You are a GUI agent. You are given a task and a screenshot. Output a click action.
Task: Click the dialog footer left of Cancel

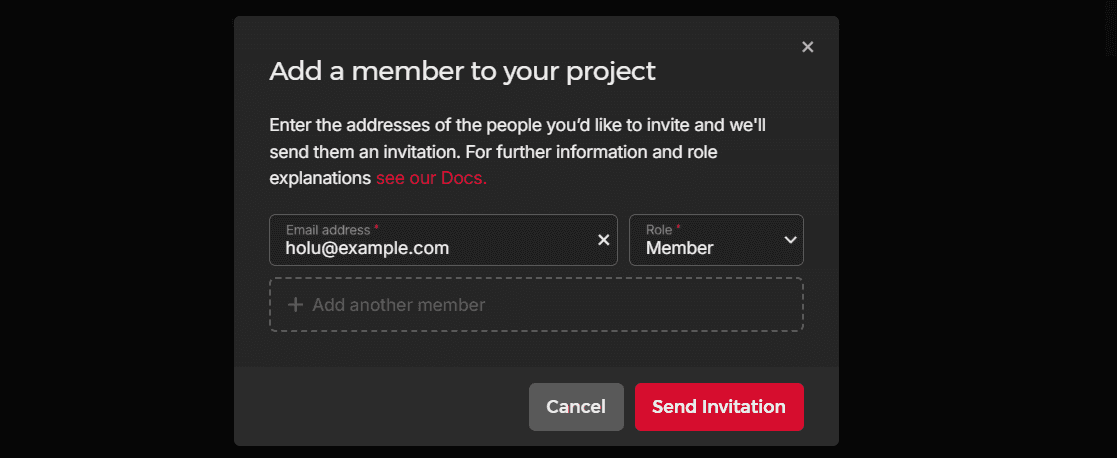point(380,407)
